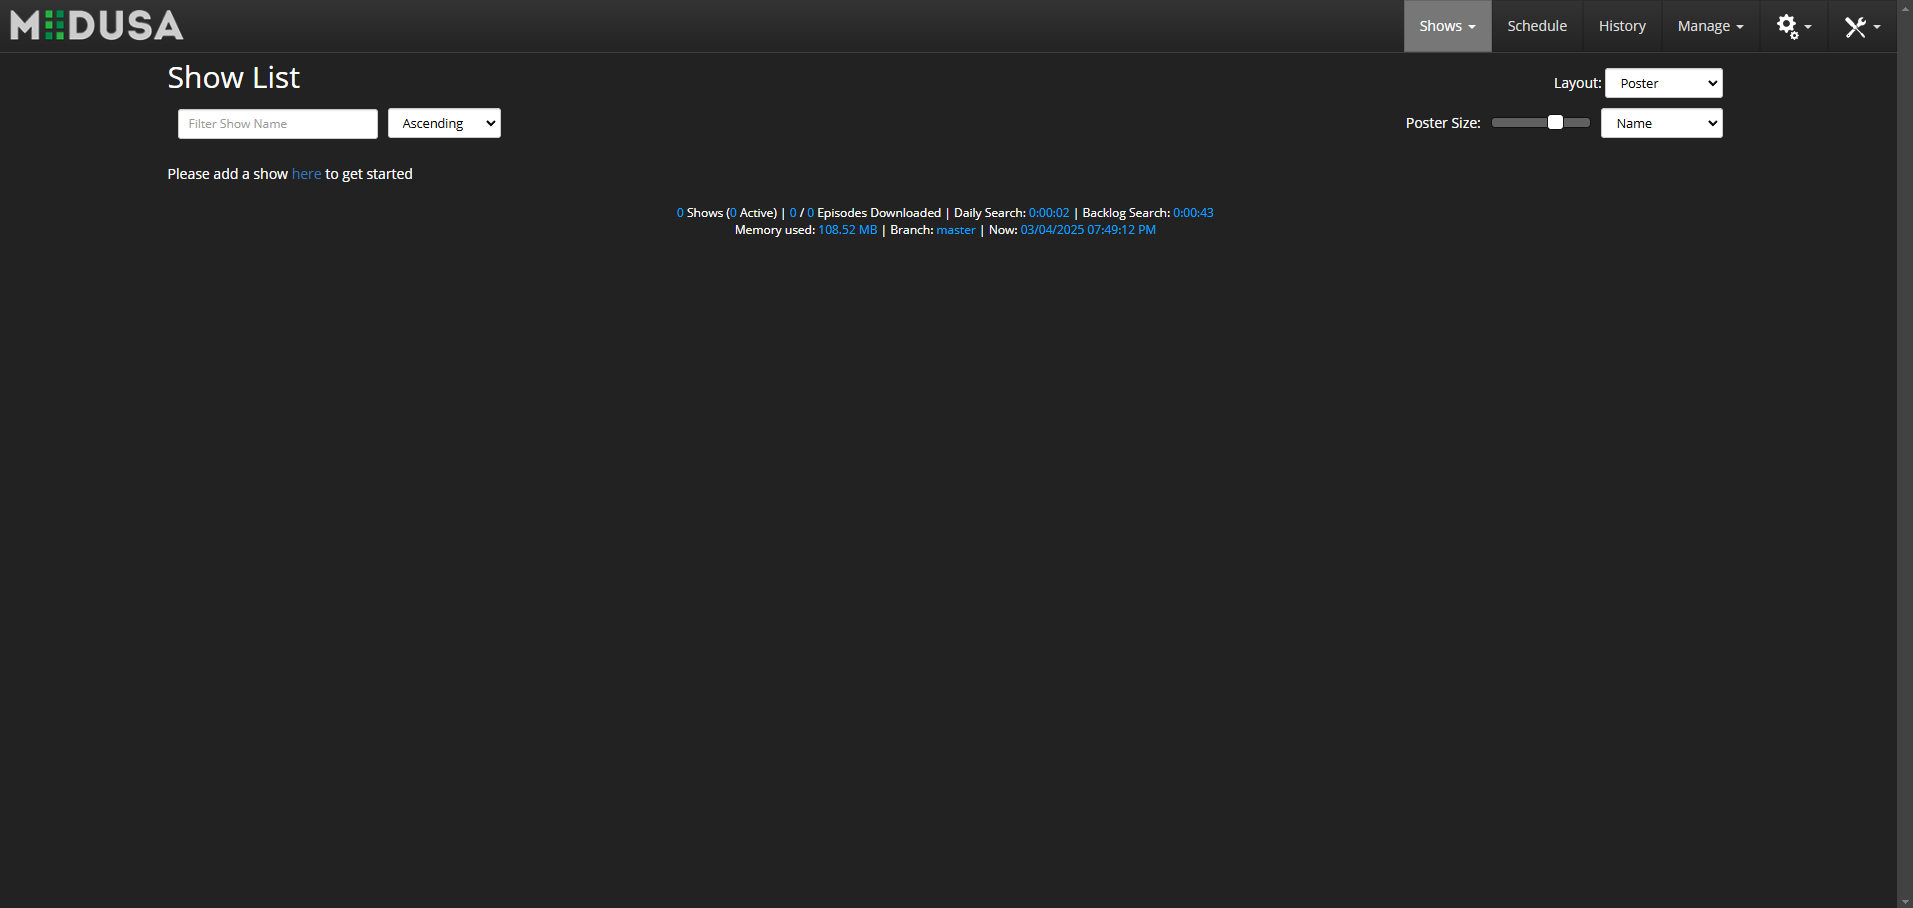Go to the Schedule page
The image size is (1913, 908).
1536,26
